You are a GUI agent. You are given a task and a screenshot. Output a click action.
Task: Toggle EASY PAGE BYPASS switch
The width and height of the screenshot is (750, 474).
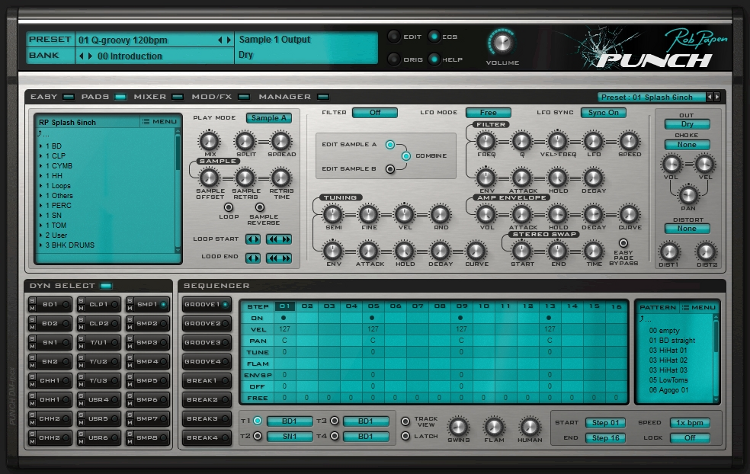click(x=623, y=243)
